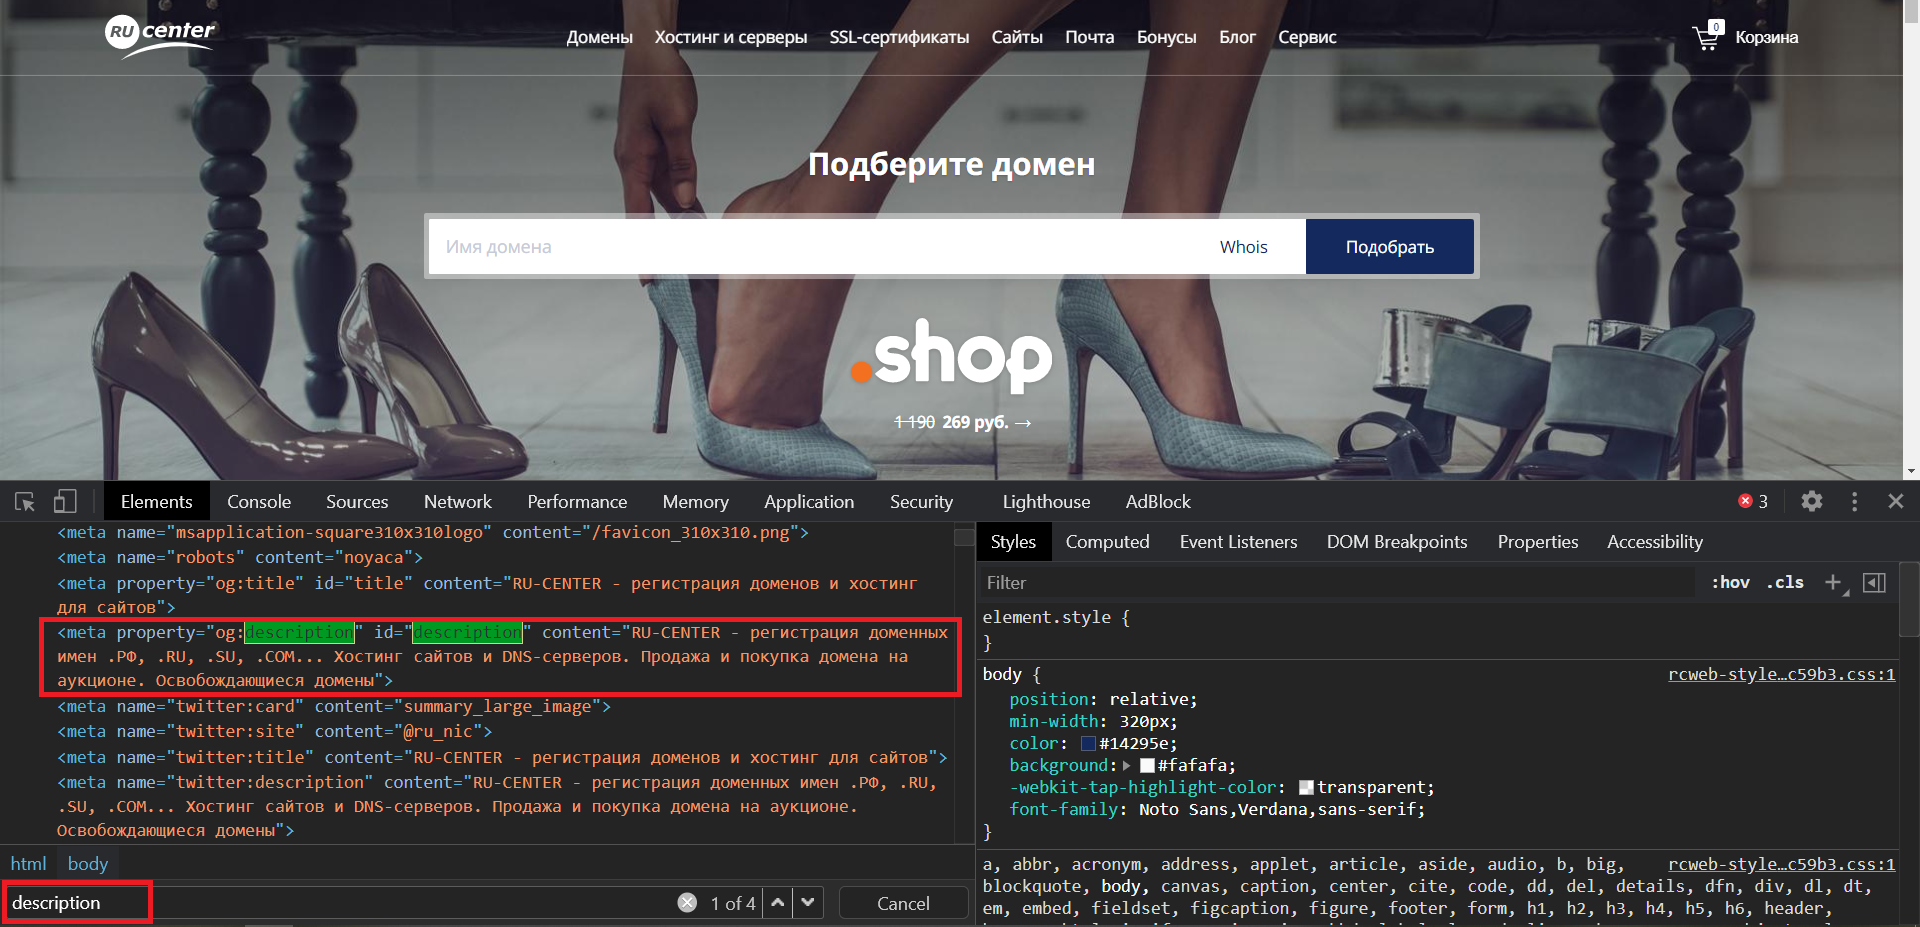Screen dimensions: 1920x927
Task: Open the Сервис menu
Action: (x=1307, y=37)
